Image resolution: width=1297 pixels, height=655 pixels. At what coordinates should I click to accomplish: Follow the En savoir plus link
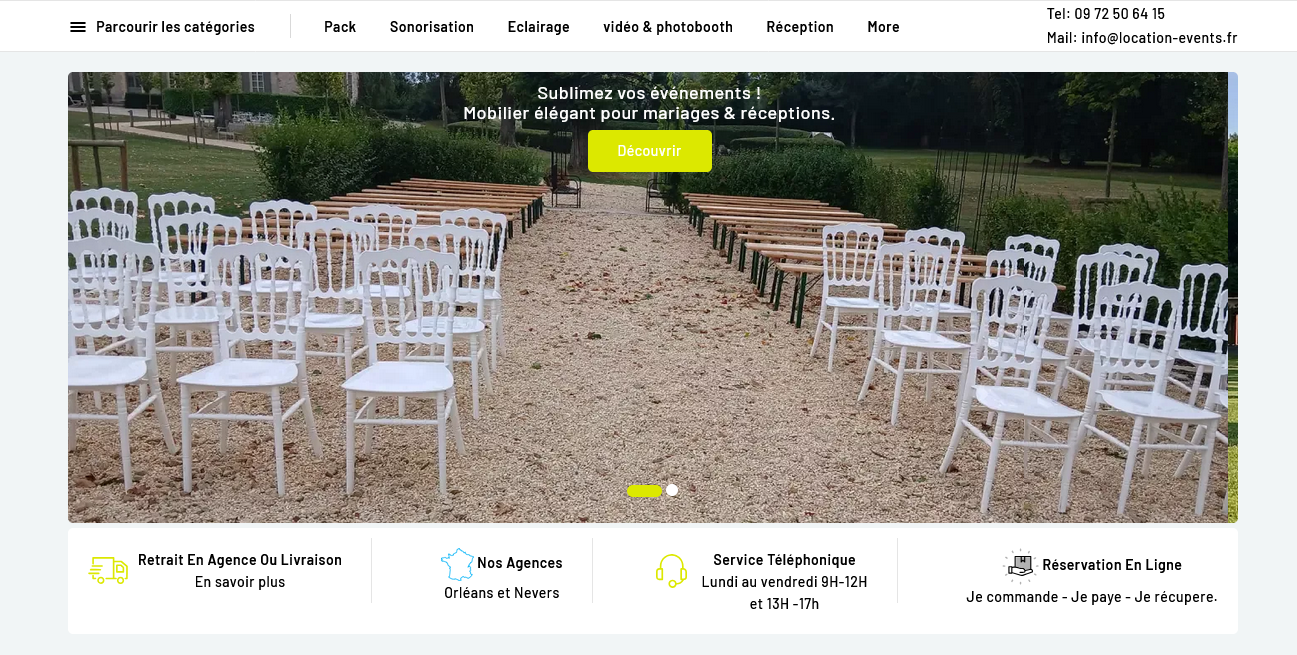click(240, 582)
